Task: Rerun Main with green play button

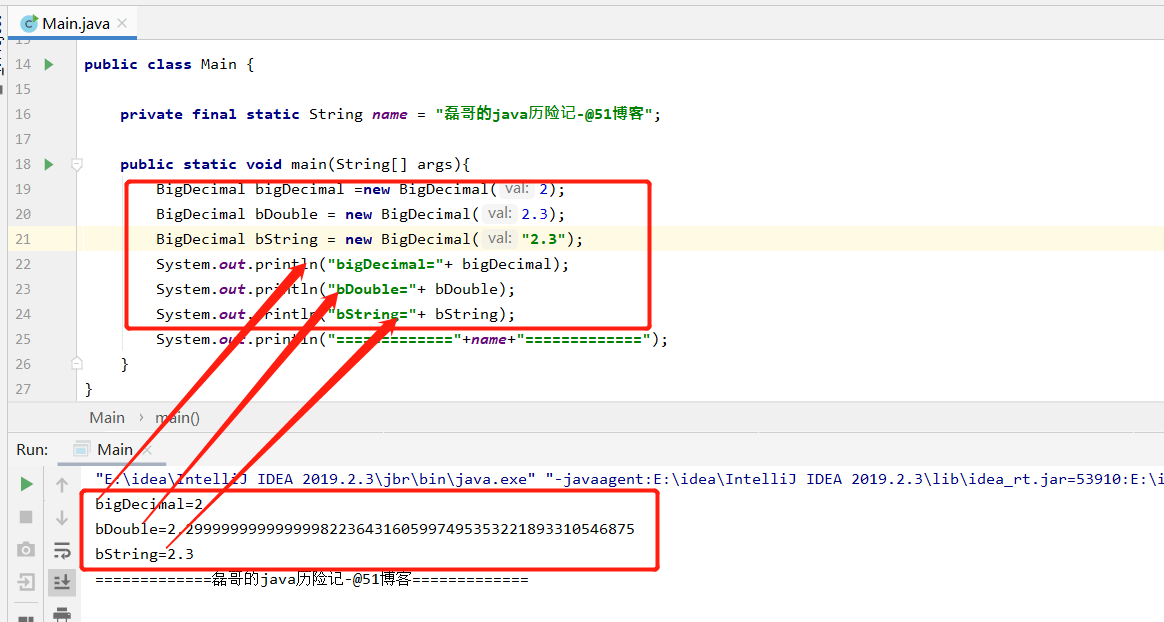Action: coord(26,484)
